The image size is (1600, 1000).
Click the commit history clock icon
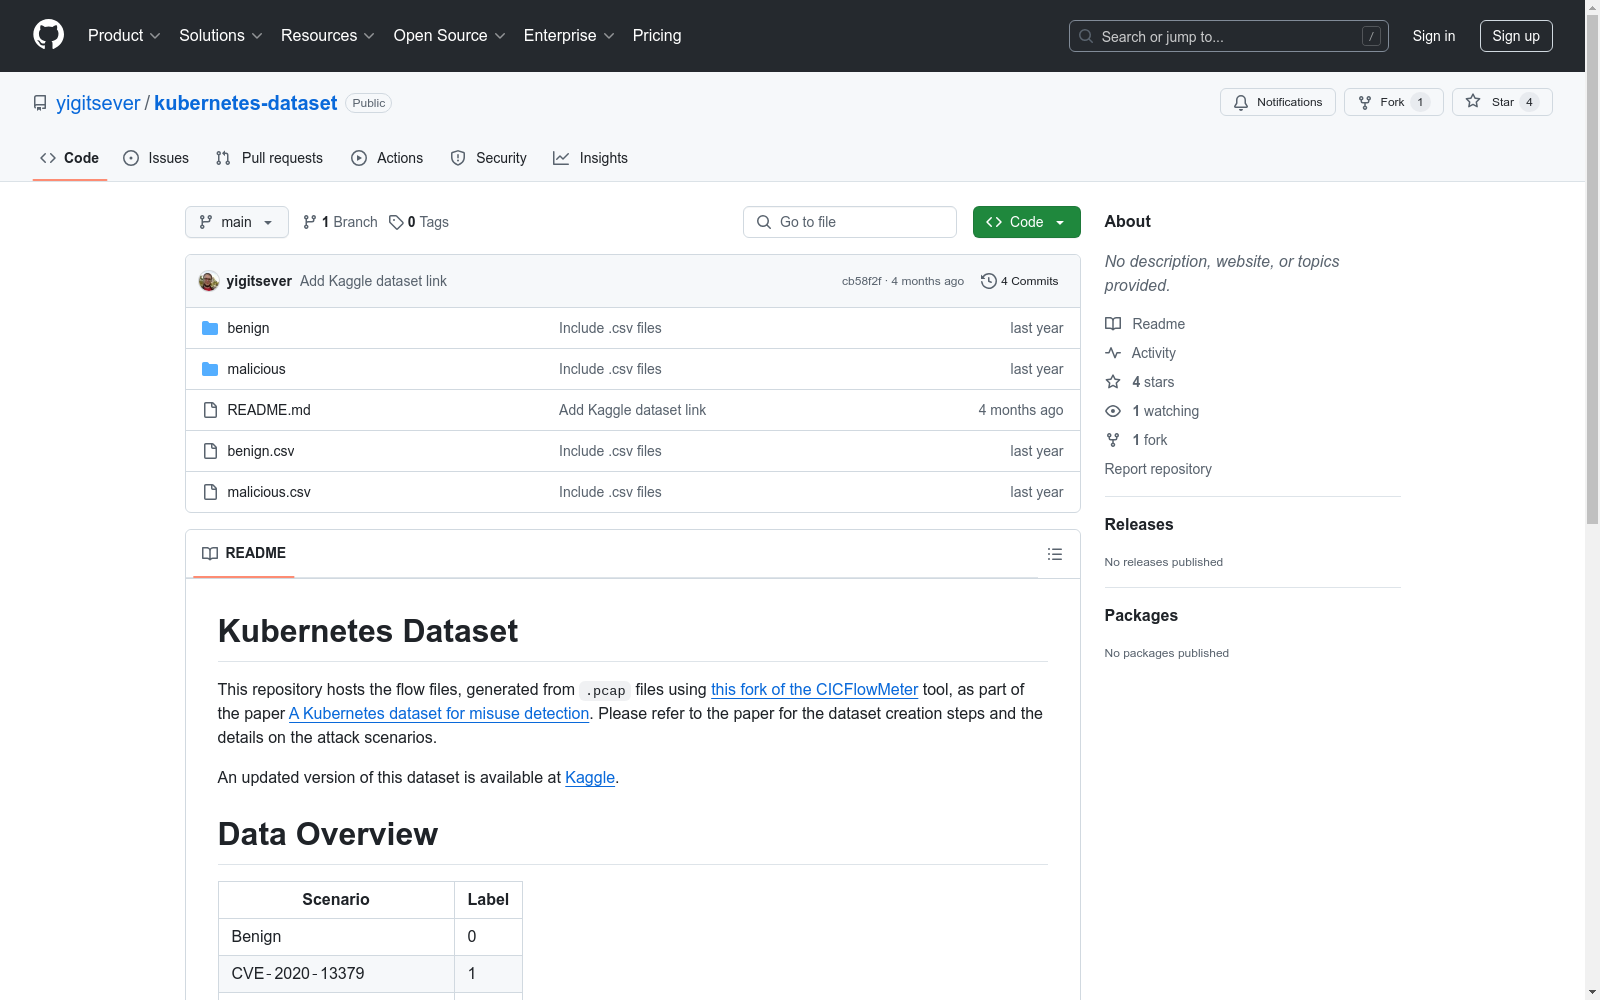(x=989, y=281)
